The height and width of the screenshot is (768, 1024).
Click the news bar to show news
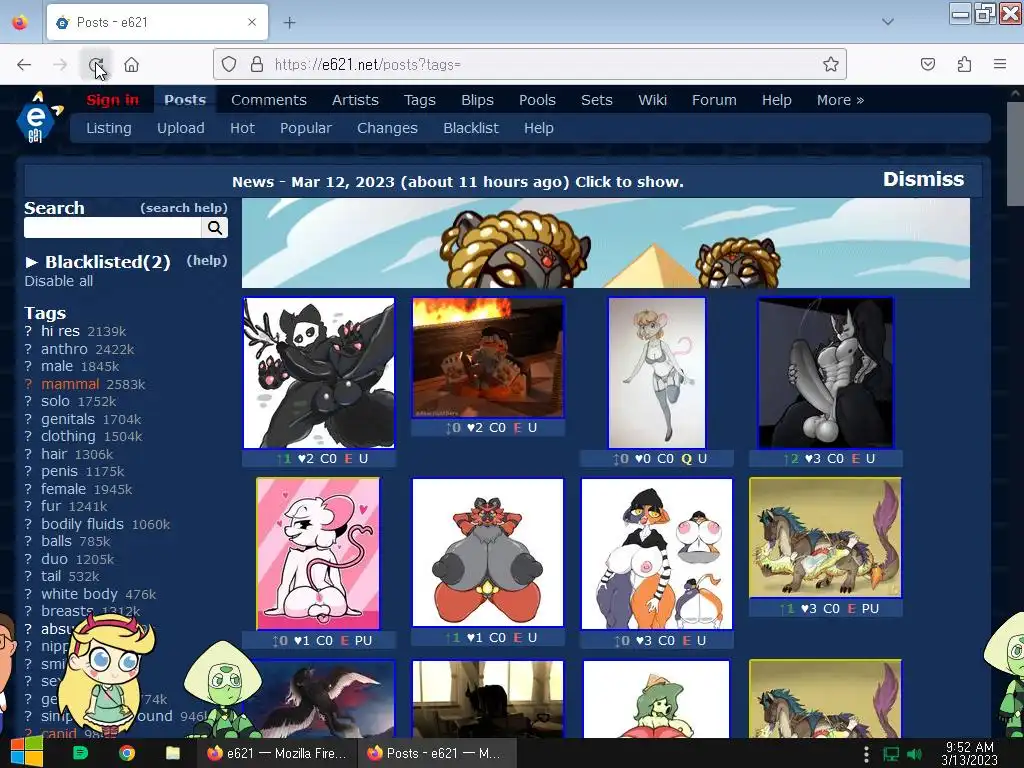(458, 182)
